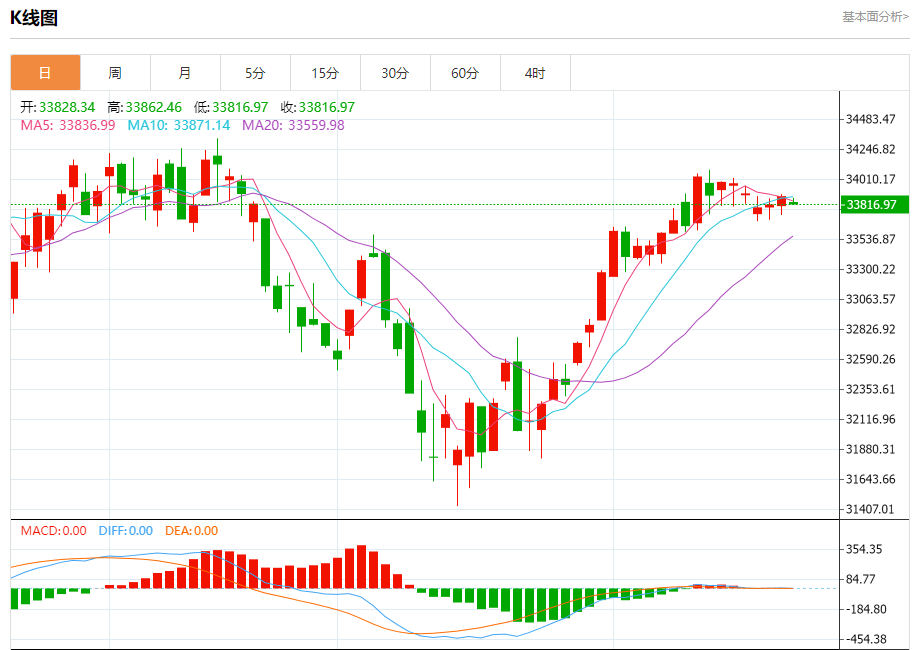919x650 pixels.
Task: Click the 收: 33816.97 close value
Action: point(318,107)
